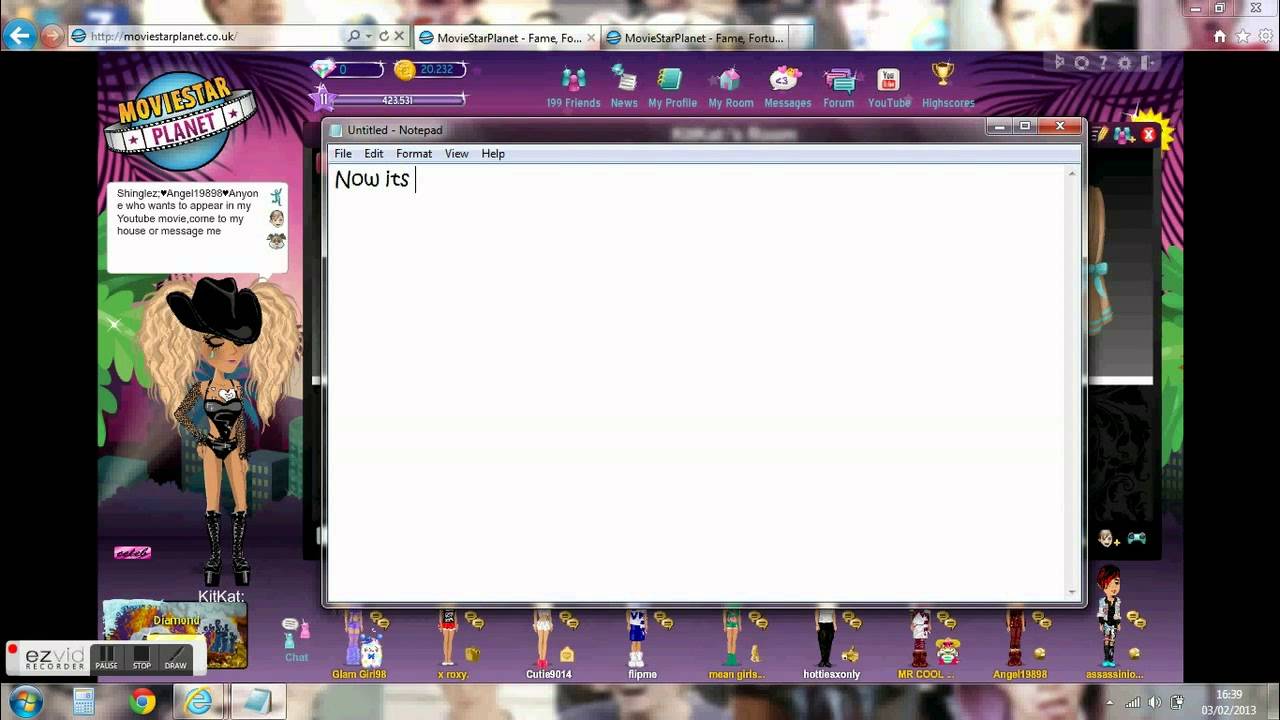1280x720 pixels.
Task: Open My Profile notebook icon
Action: 671,79
